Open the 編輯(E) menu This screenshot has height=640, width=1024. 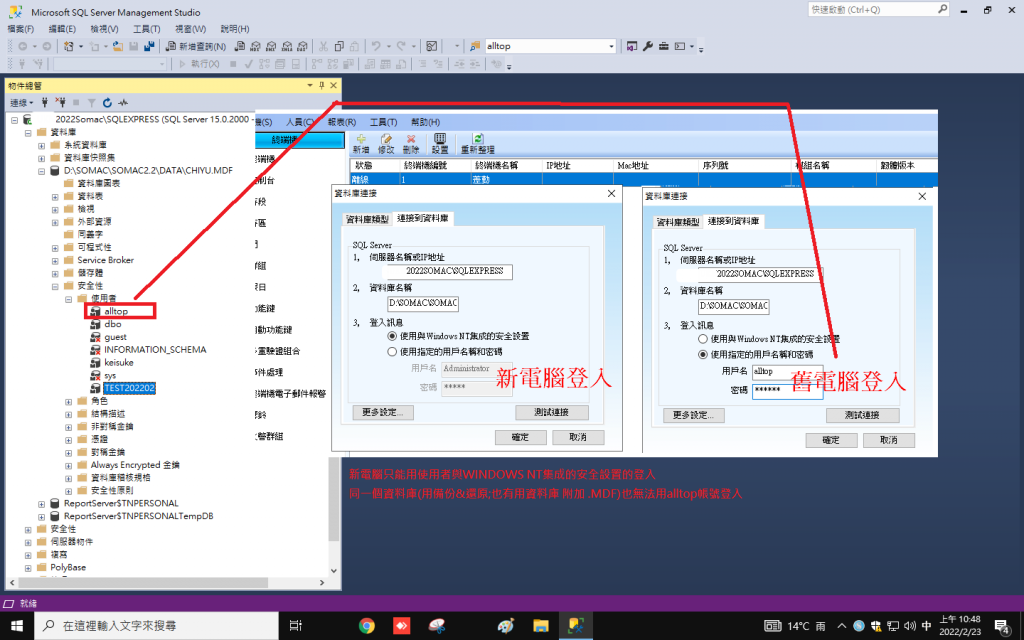coord(62,29)
